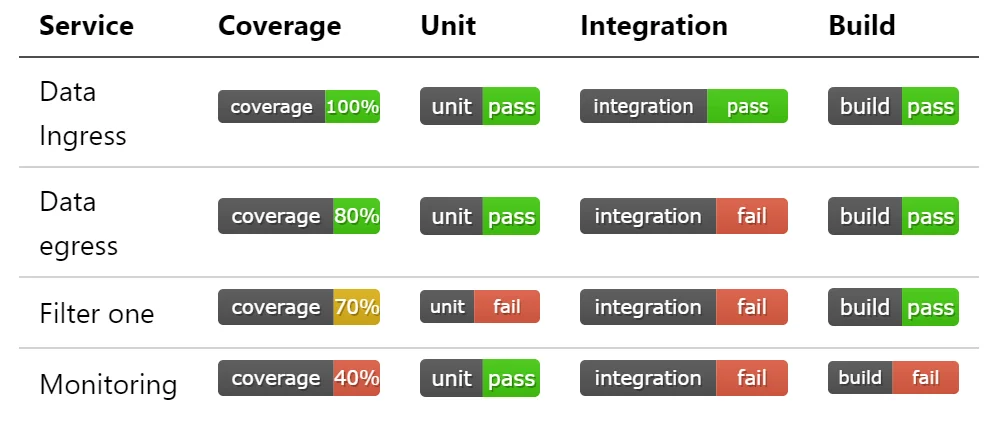Image resolution: width=1000 pixels, height=431 pixels.
Task: Click the Filter one build pass badge
Action: pyautogui.click(x=893, y=307)
